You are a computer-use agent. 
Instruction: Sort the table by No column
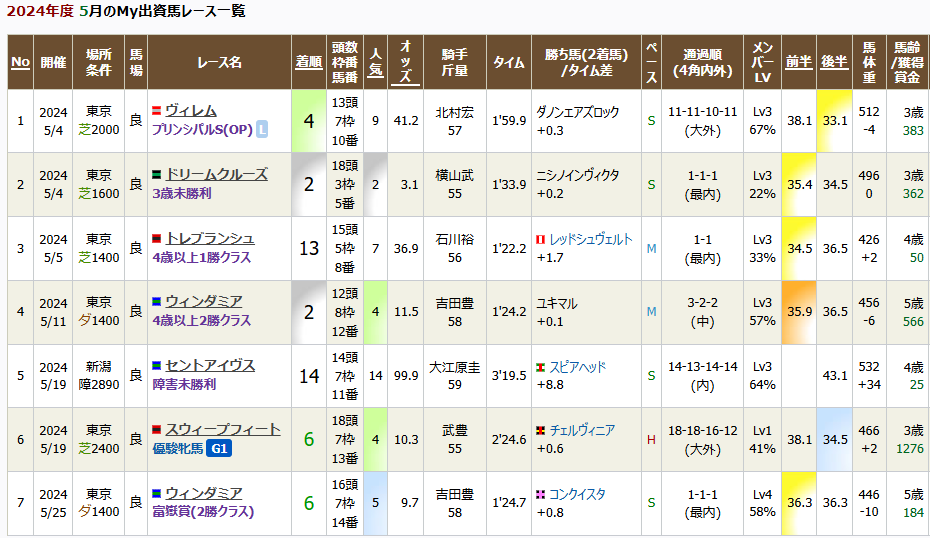(20, 62)
